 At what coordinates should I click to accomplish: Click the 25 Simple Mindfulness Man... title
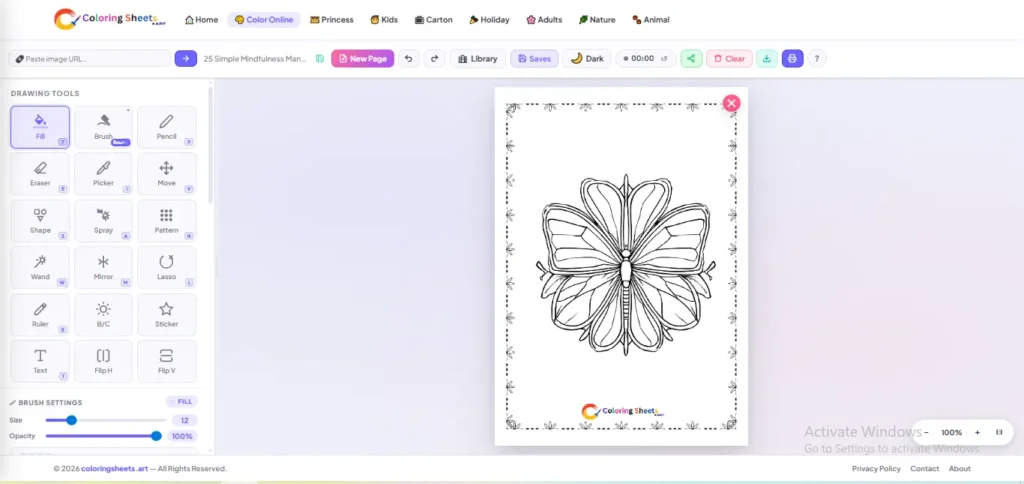(x=255, y=59)
